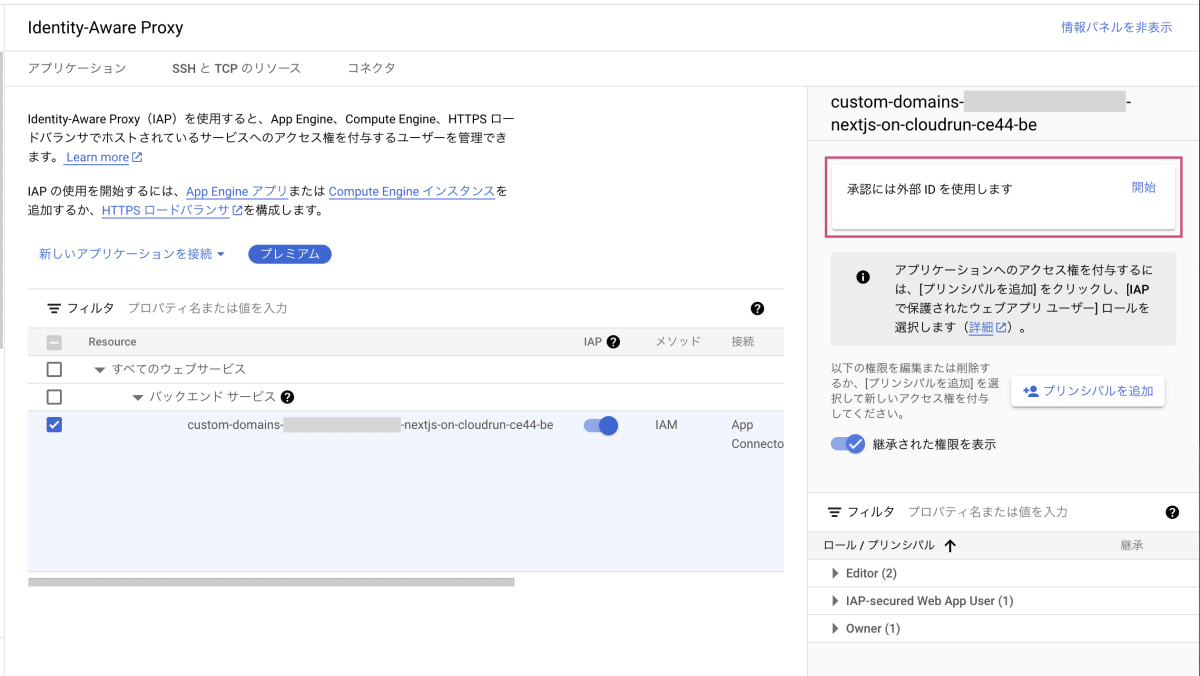Expand IAP-secured Web App User (1) role
The image size is (1200, 676).
click(x=836, y=601)
